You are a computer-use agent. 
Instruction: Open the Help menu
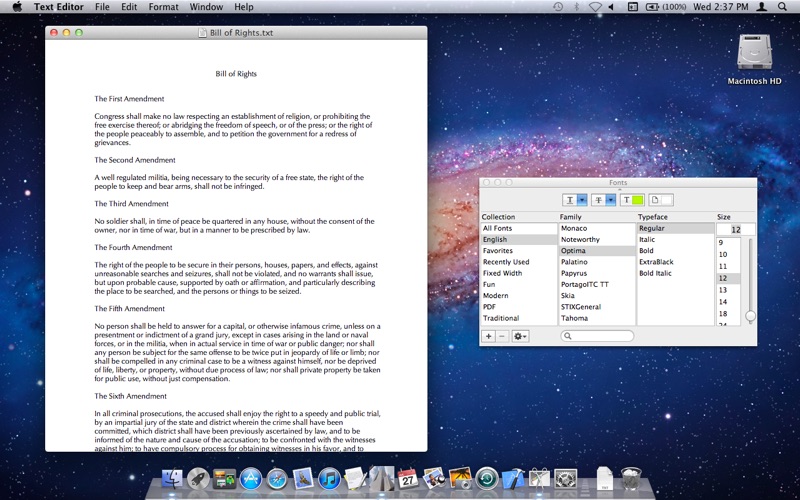[244, 7]
